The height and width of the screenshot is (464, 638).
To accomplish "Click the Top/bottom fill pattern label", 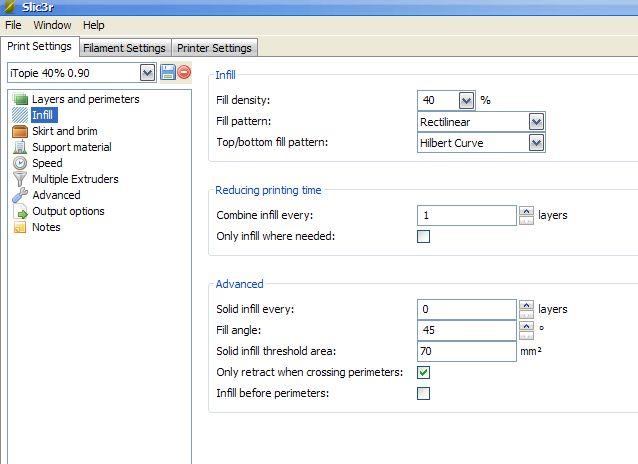I will pos(272,142).
